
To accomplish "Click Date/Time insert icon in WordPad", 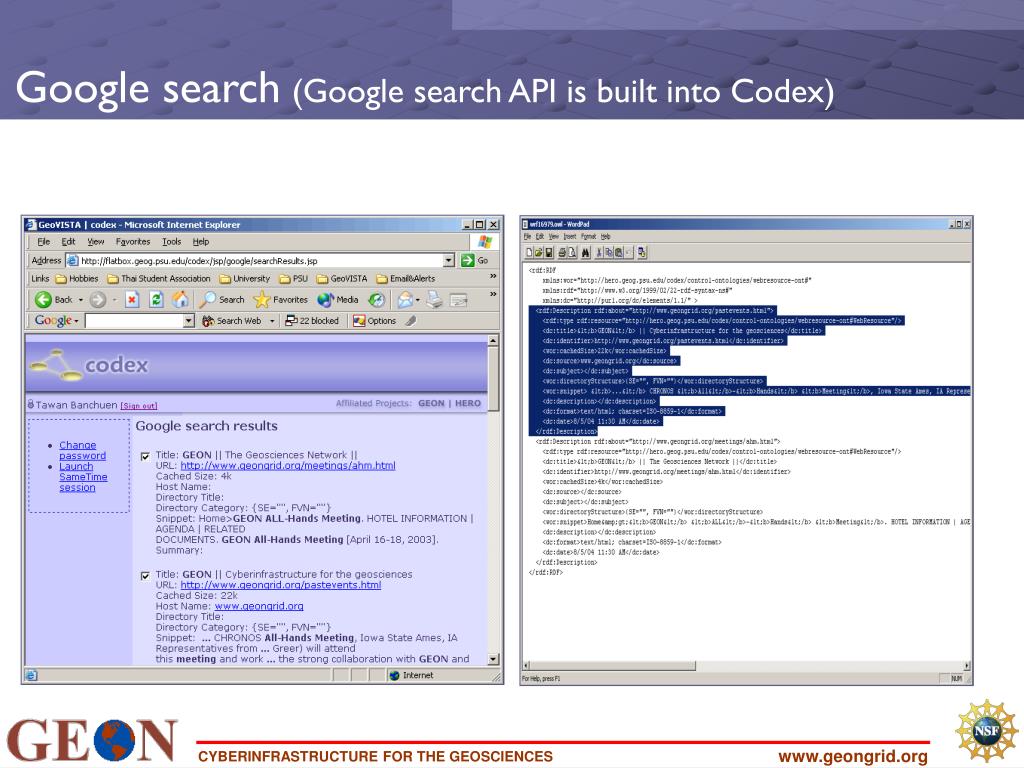I will pos(642,252).
